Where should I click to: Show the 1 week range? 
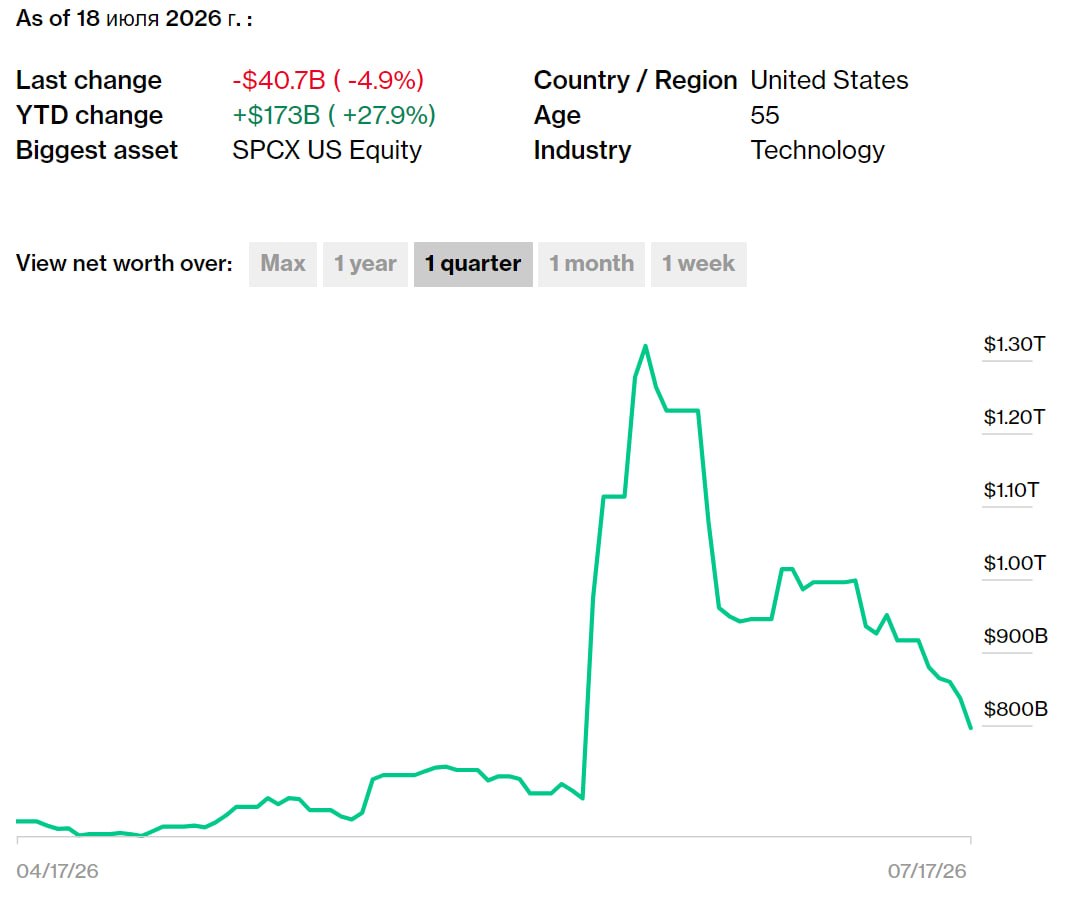pyautogui.click(x=698, y=264)
